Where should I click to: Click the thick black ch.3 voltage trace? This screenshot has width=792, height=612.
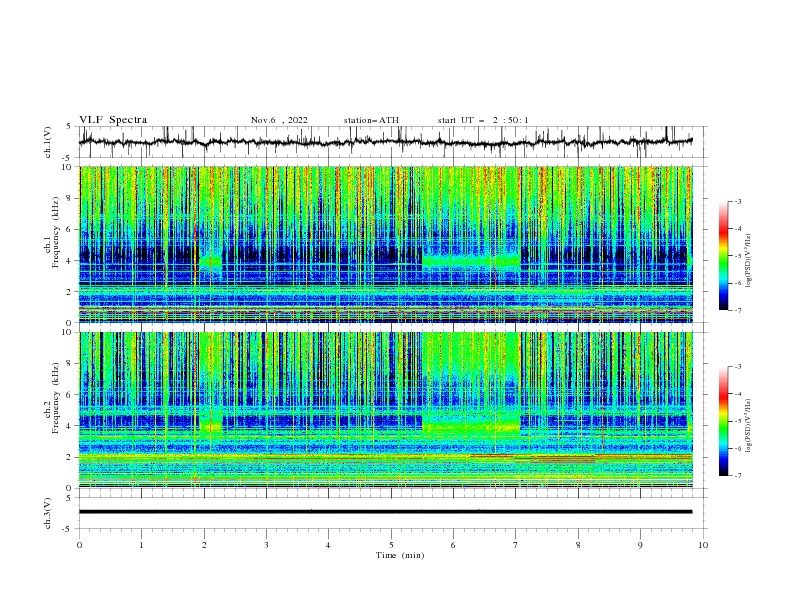(x=386, y=512)
